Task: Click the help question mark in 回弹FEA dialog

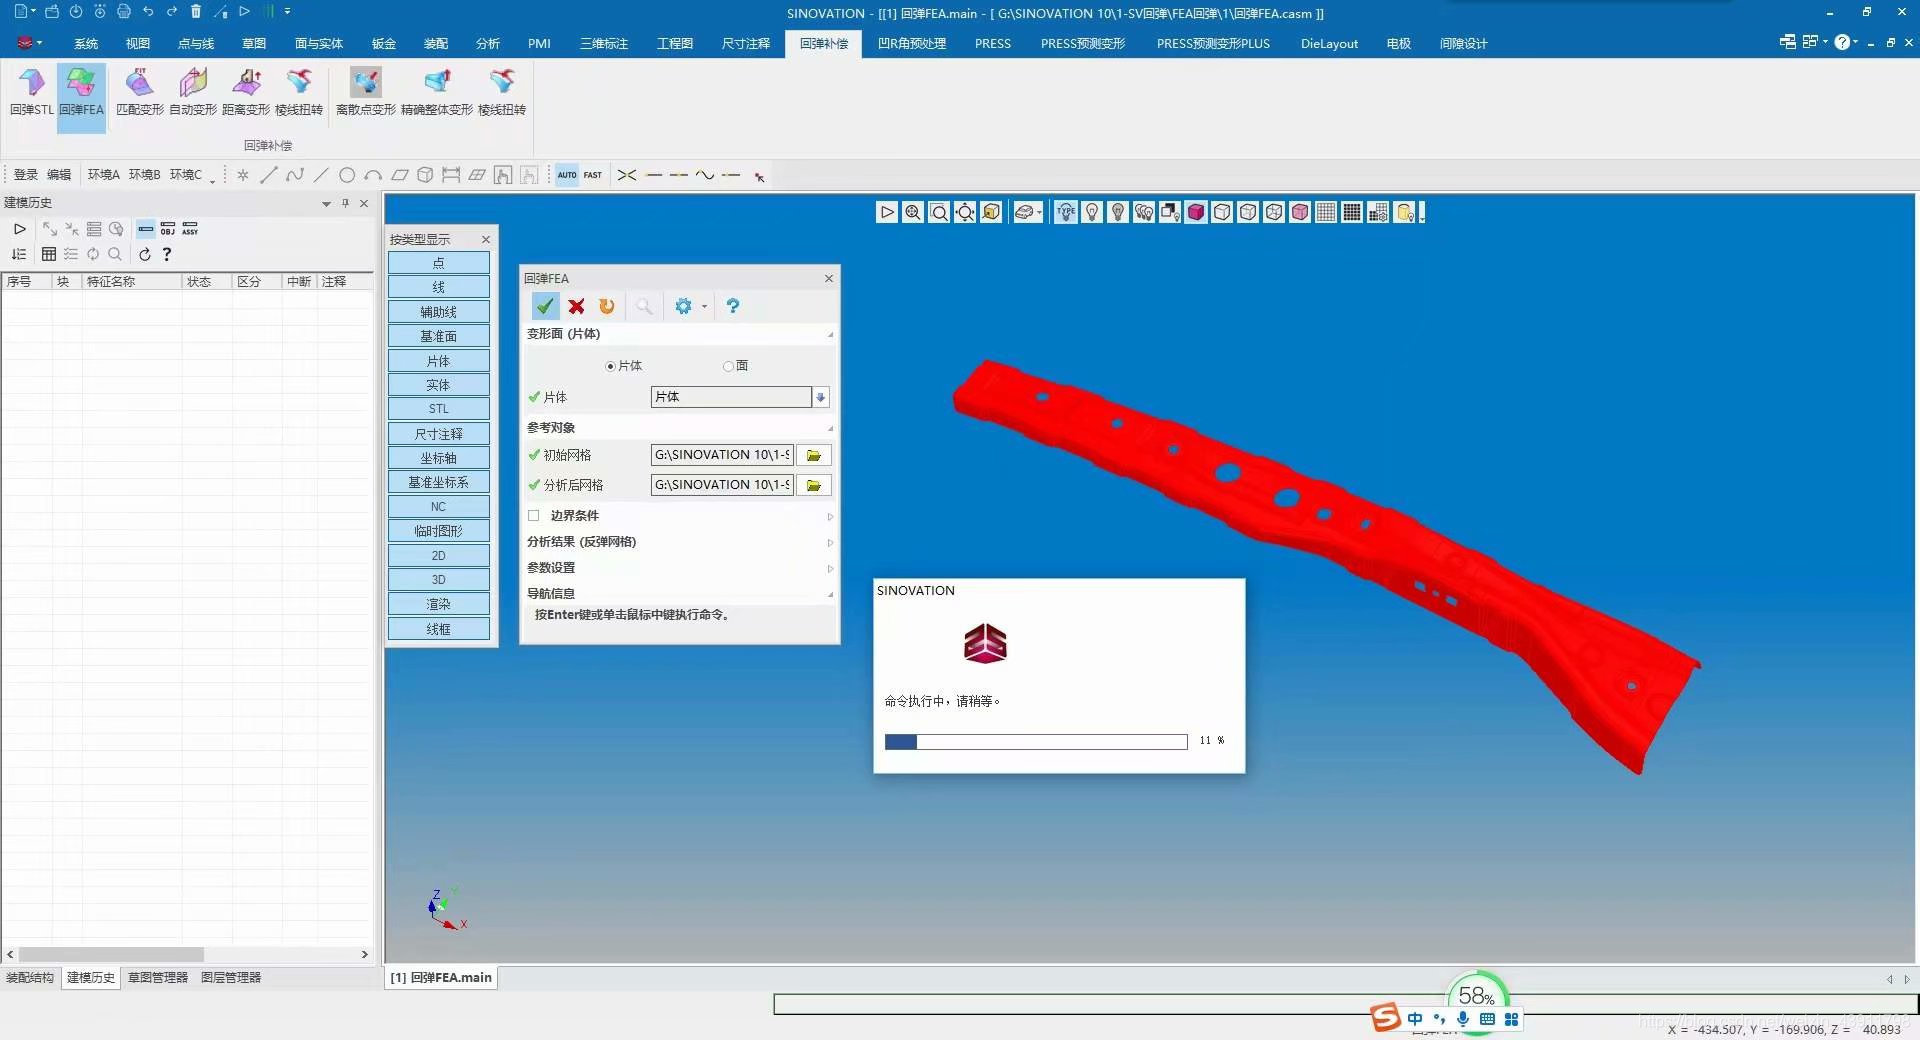Action: [x=733, y=306]
